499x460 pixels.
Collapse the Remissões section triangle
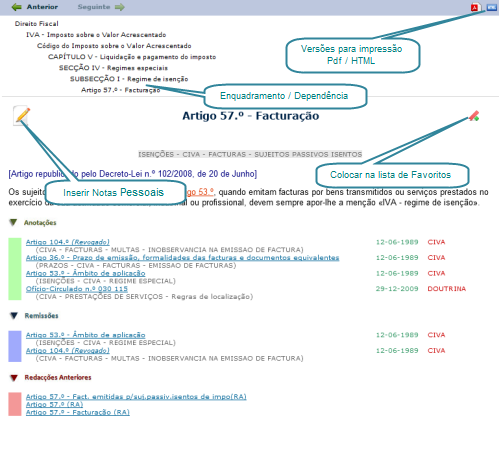point(14,315)
